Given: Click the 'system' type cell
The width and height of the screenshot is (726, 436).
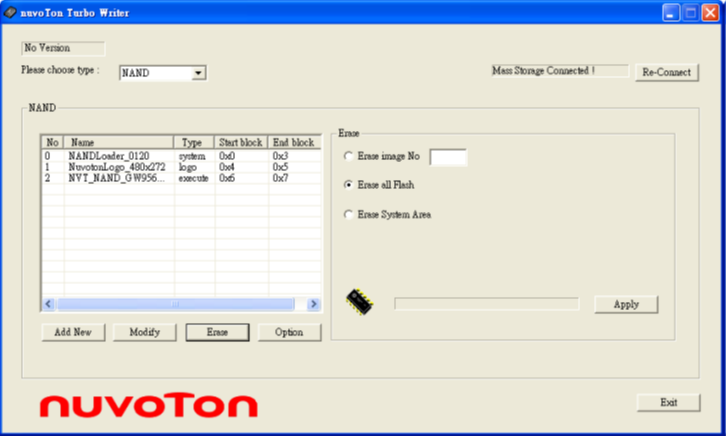Looking at the screenshot, I should point(192,156).
